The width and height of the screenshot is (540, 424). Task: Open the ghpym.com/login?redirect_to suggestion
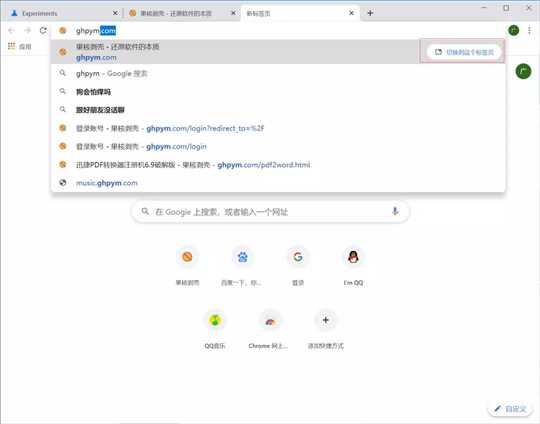(278, 128)
